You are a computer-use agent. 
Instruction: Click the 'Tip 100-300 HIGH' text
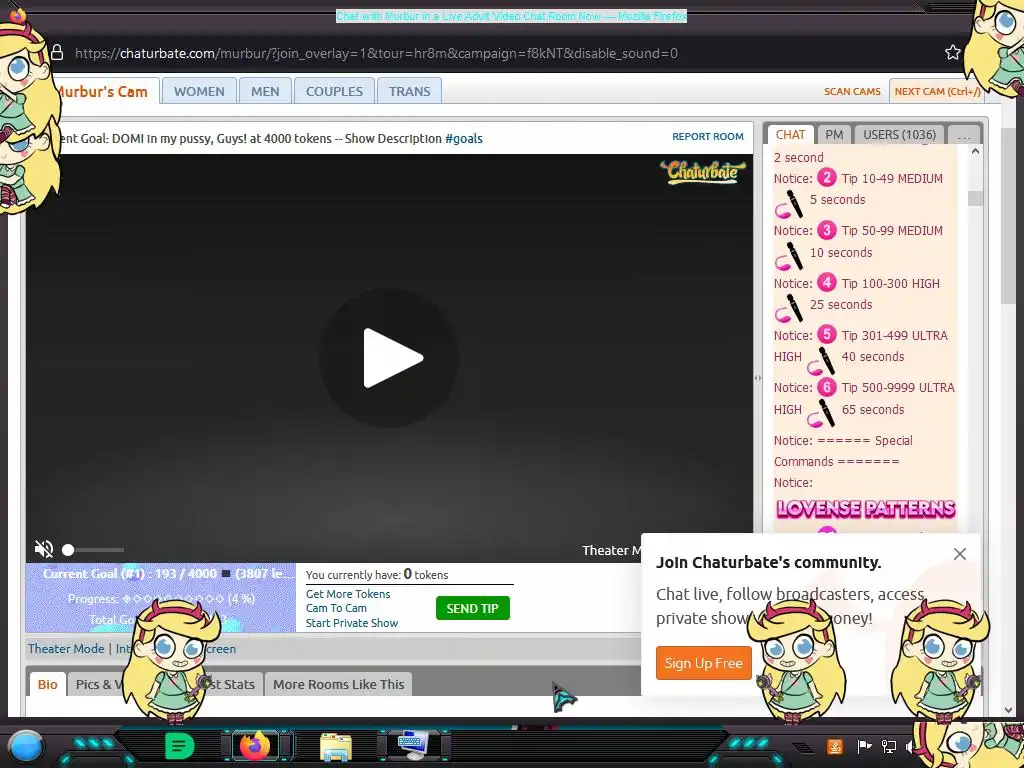890,283
